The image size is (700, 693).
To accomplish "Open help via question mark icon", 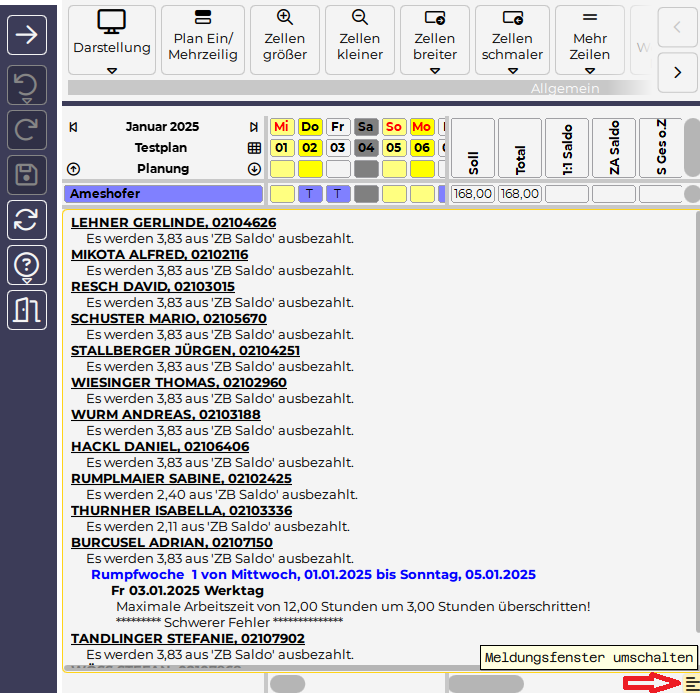I will click(27, 265).
